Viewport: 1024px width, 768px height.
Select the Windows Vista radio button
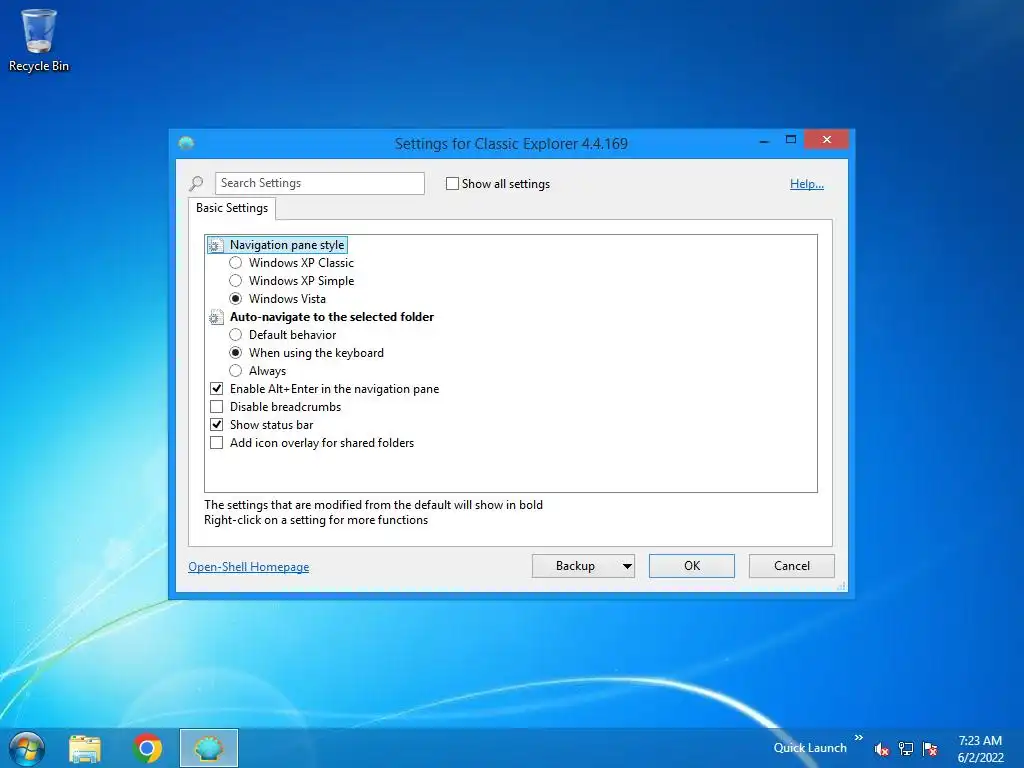(x=236, y=299)
